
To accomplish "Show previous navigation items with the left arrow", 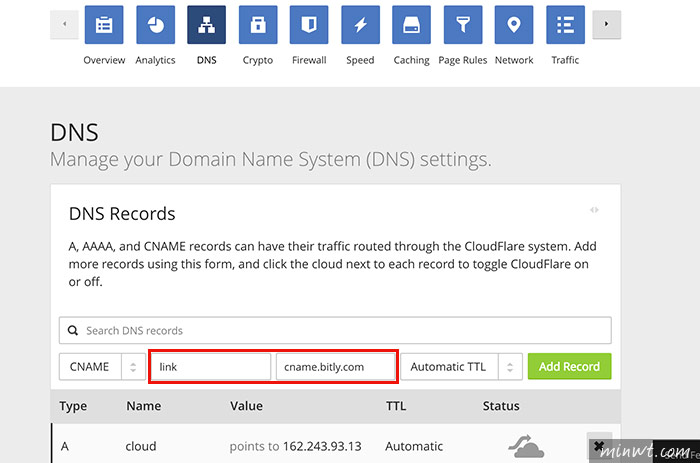I will pos(64,24).
